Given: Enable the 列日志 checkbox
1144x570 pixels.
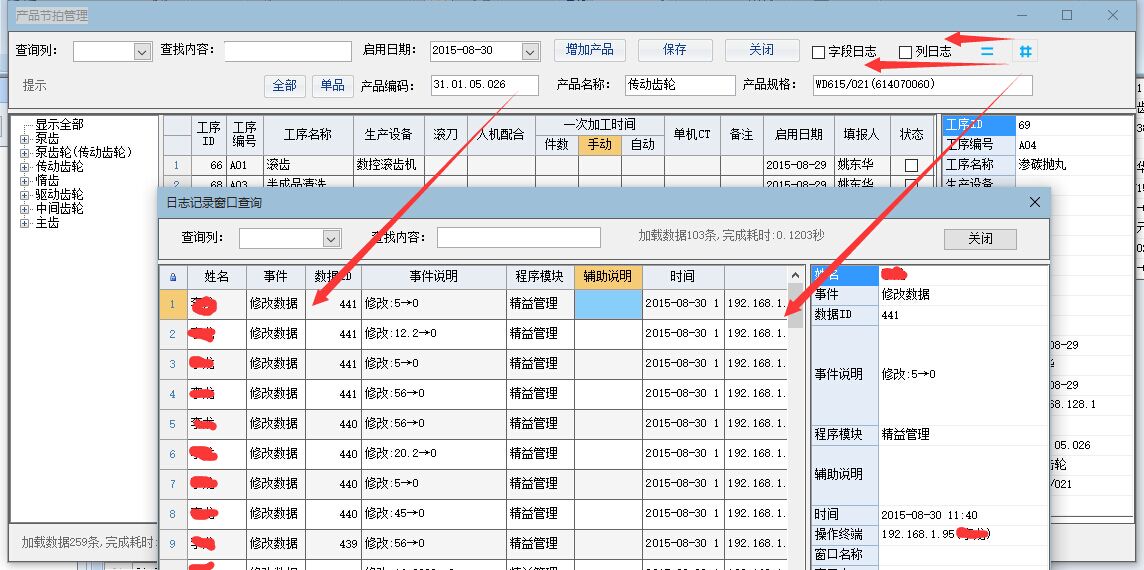Looking at the screenshot, I should pyautogui.click(x=905, y=52).
